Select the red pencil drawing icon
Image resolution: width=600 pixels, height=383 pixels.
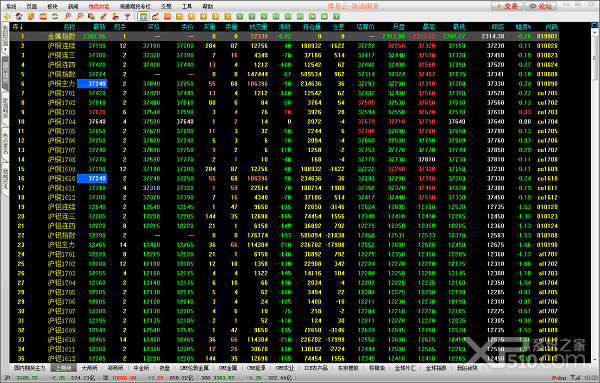pyautogui.click(x=103, y=16)
